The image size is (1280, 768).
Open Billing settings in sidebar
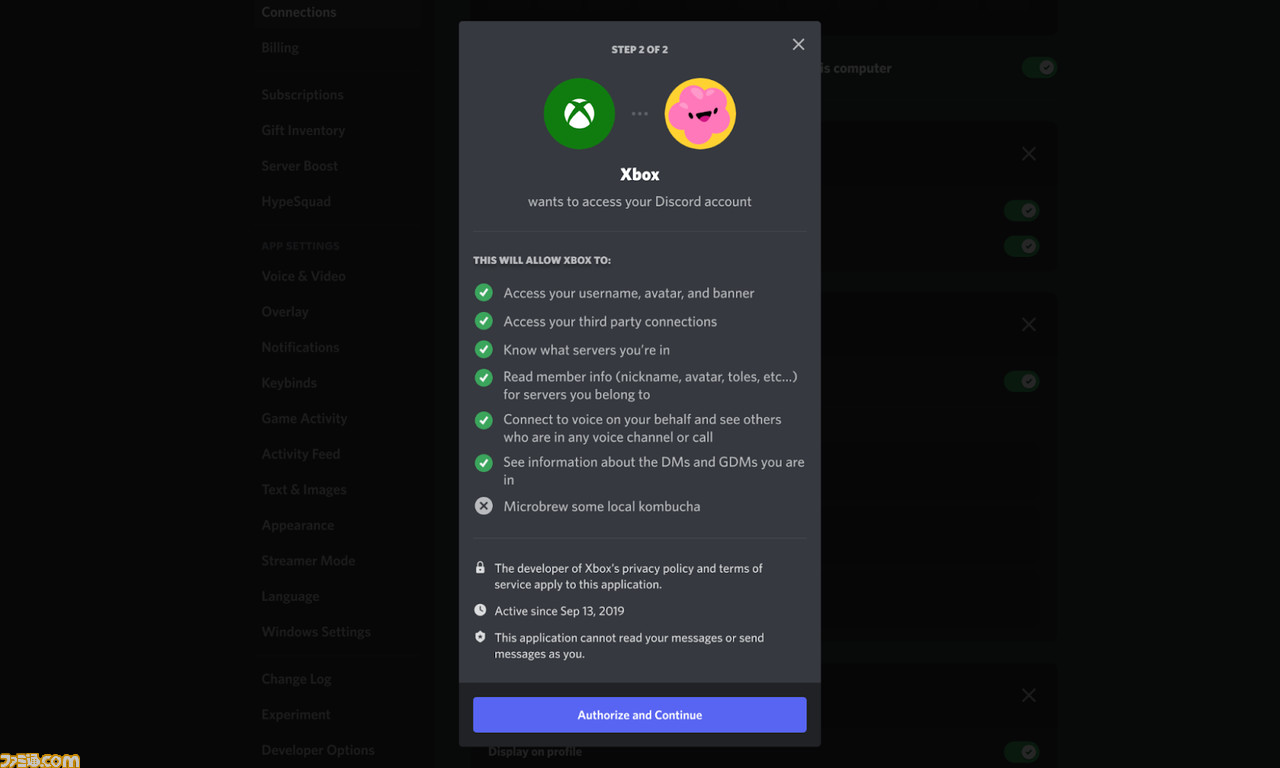[280, 47]
